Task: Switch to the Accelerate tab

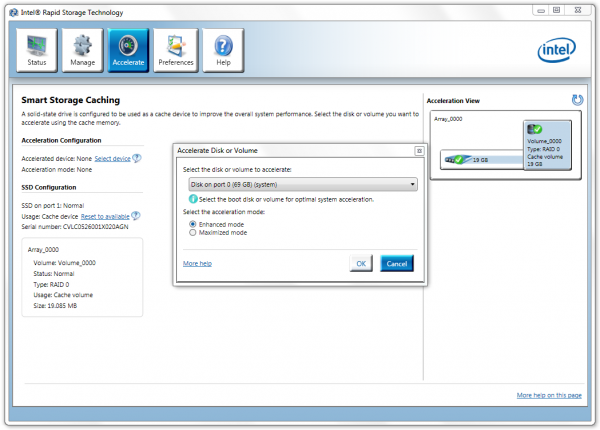Action: click(128, 50)
